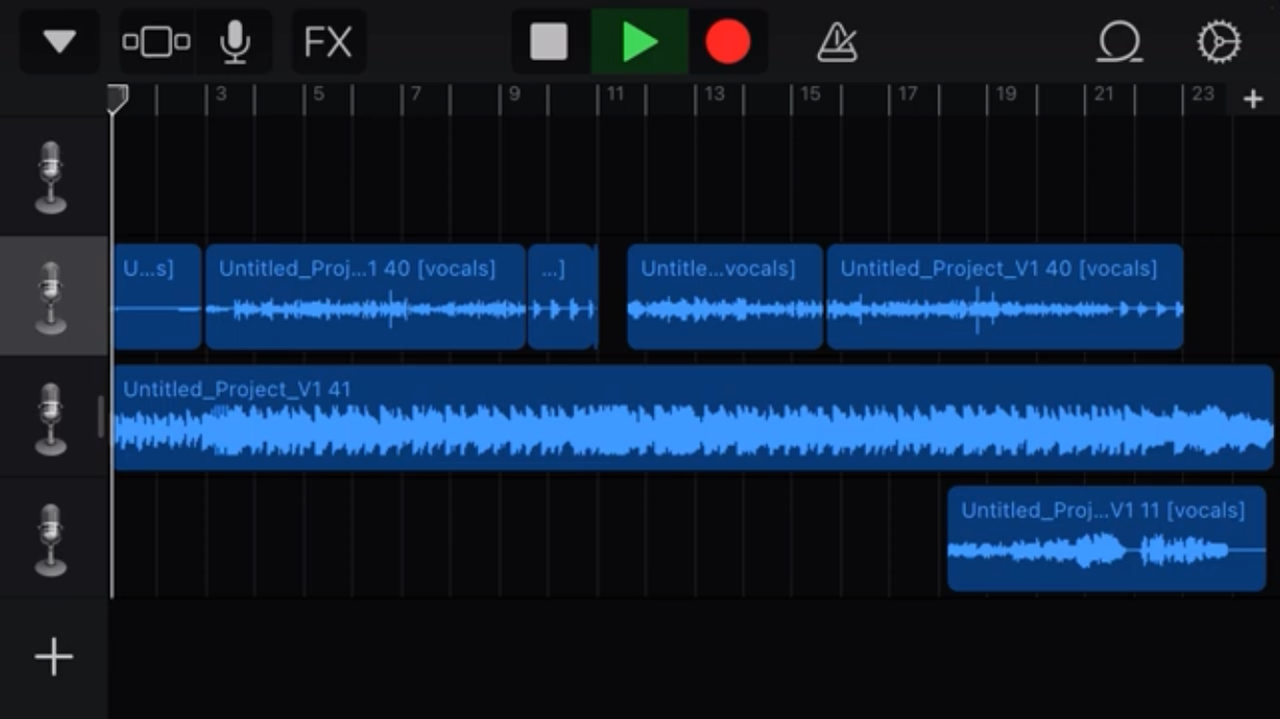Tap bar 7 on the ruler
This screenshot has height=719, width=1280.
[416, 94]
